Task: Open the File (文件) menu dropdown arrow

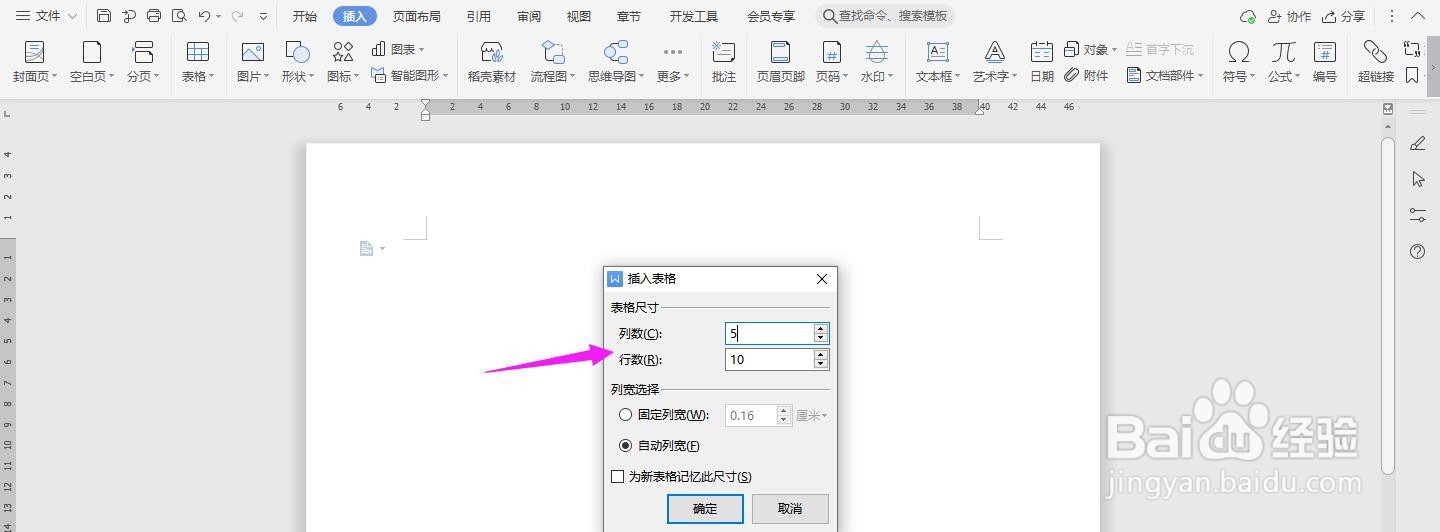Action: (72, 16)
